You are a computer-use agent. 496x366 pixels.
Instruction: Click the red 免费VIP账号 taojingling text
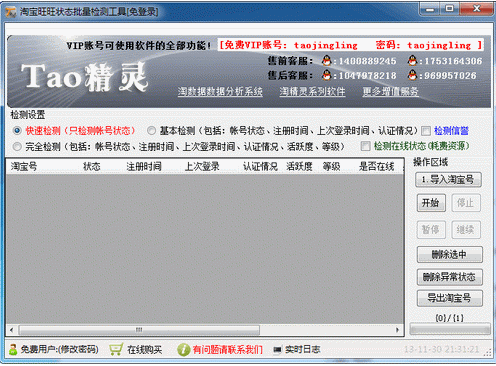click(x=288, y=45)
